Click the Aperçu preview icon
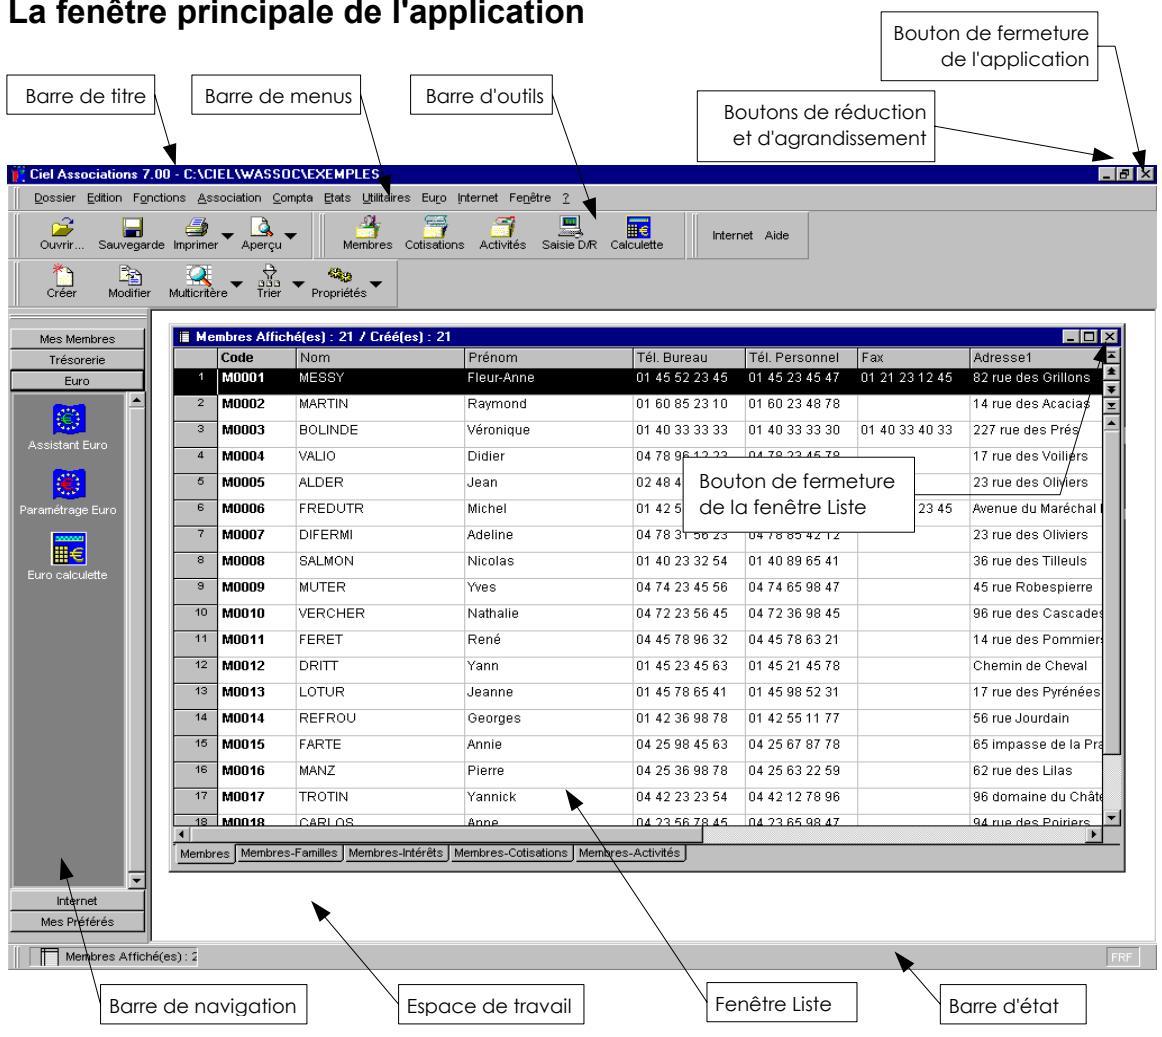 point(261,226)
